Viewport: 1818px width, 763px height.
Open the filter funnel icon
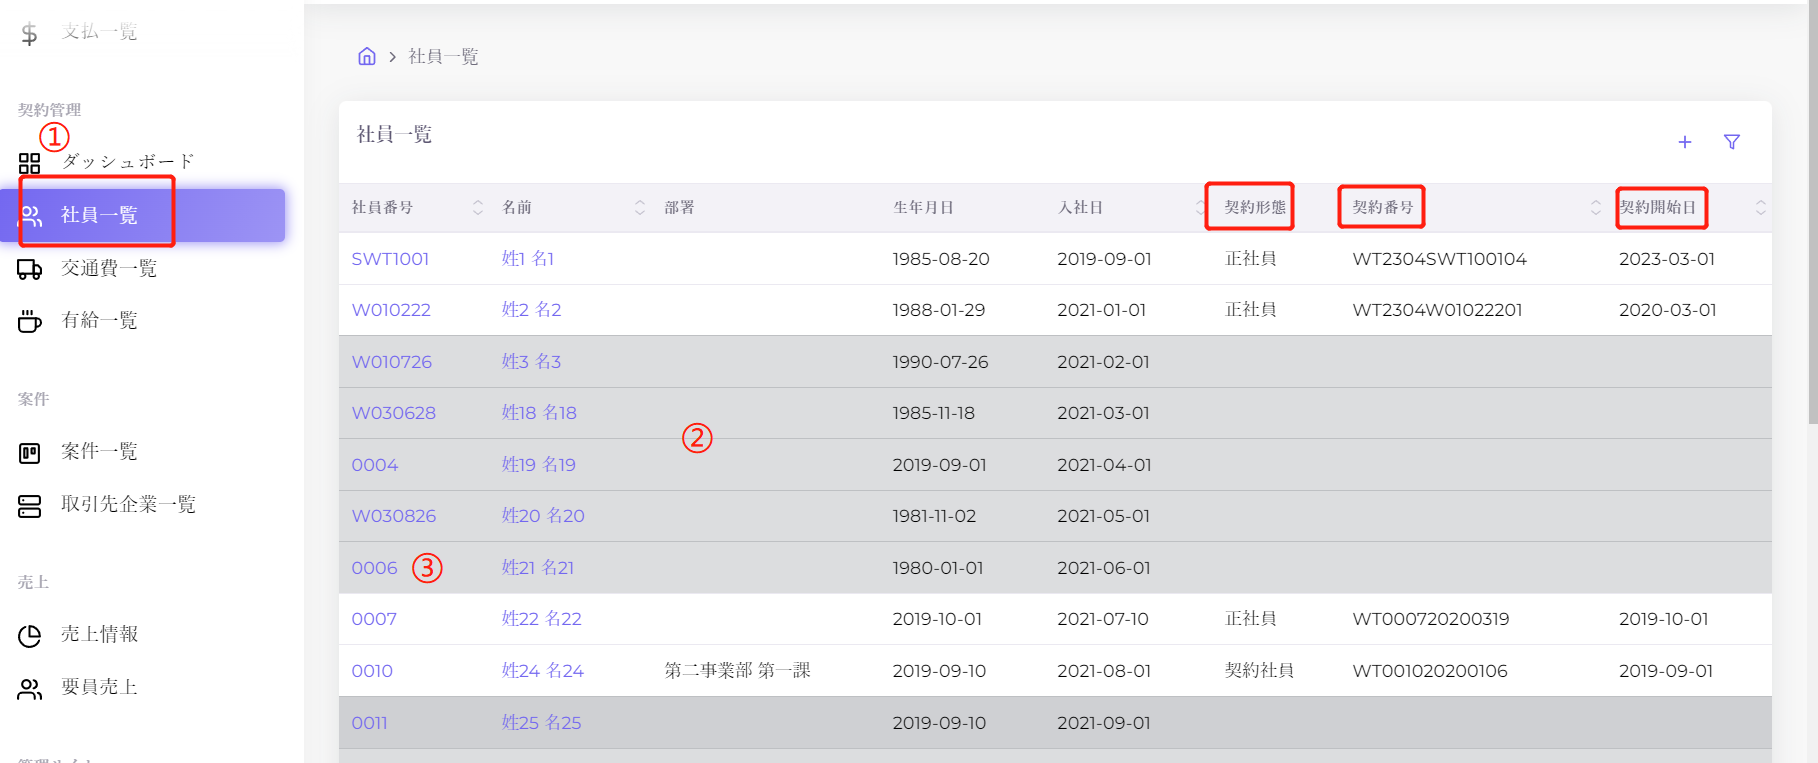1732,142
